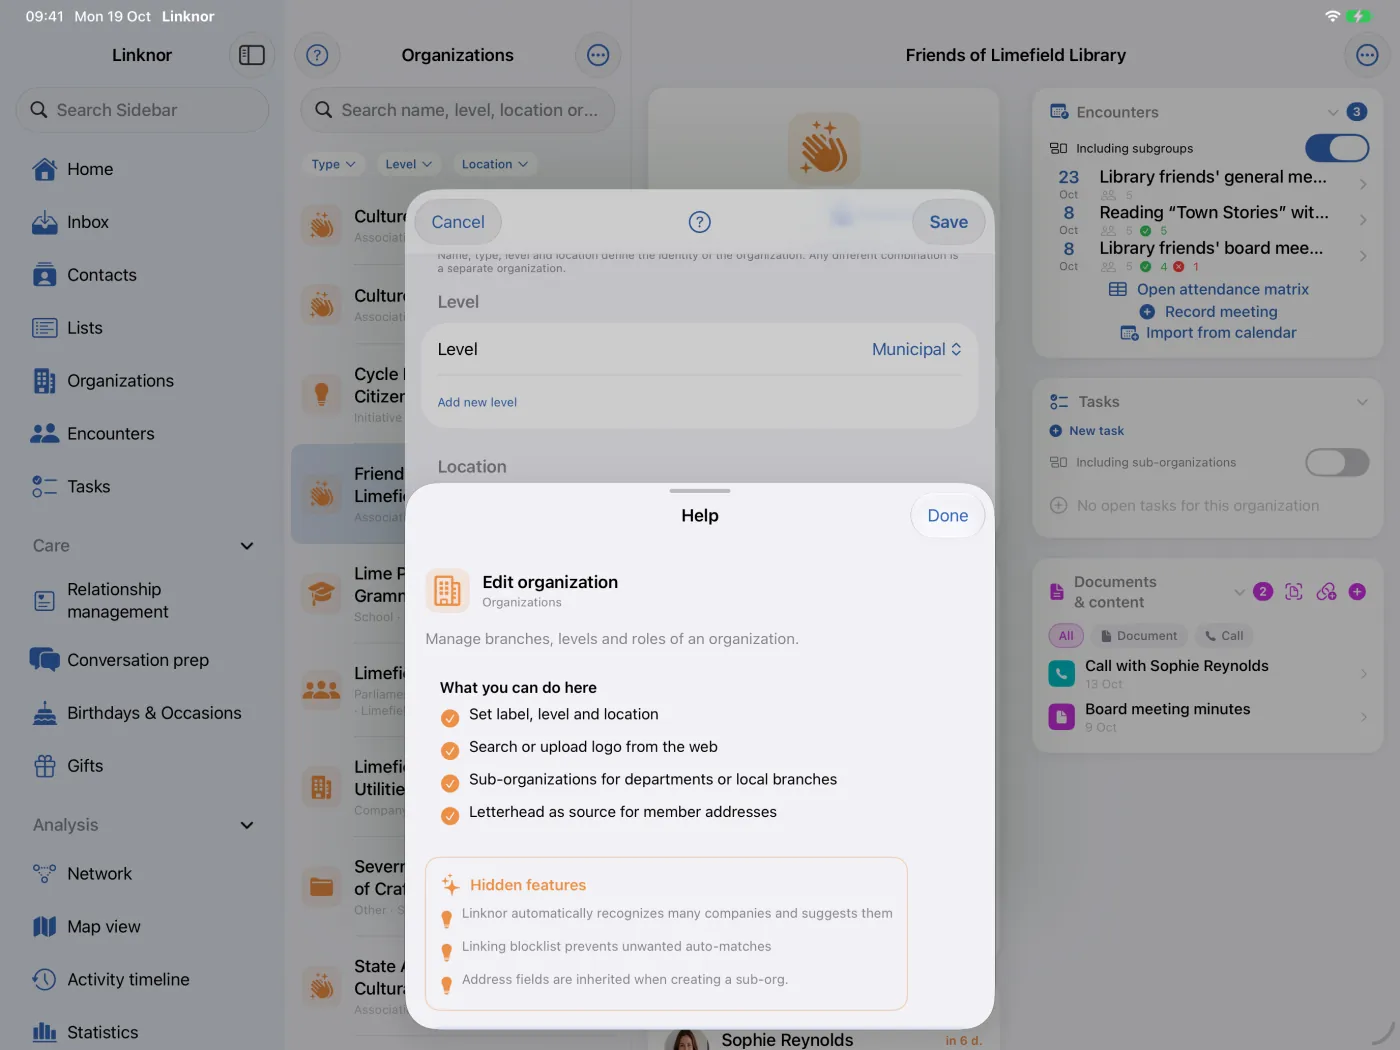Select the All documents filter tab
The width and height of the screenshot is (1400, 1050).
coord(1066,636)
